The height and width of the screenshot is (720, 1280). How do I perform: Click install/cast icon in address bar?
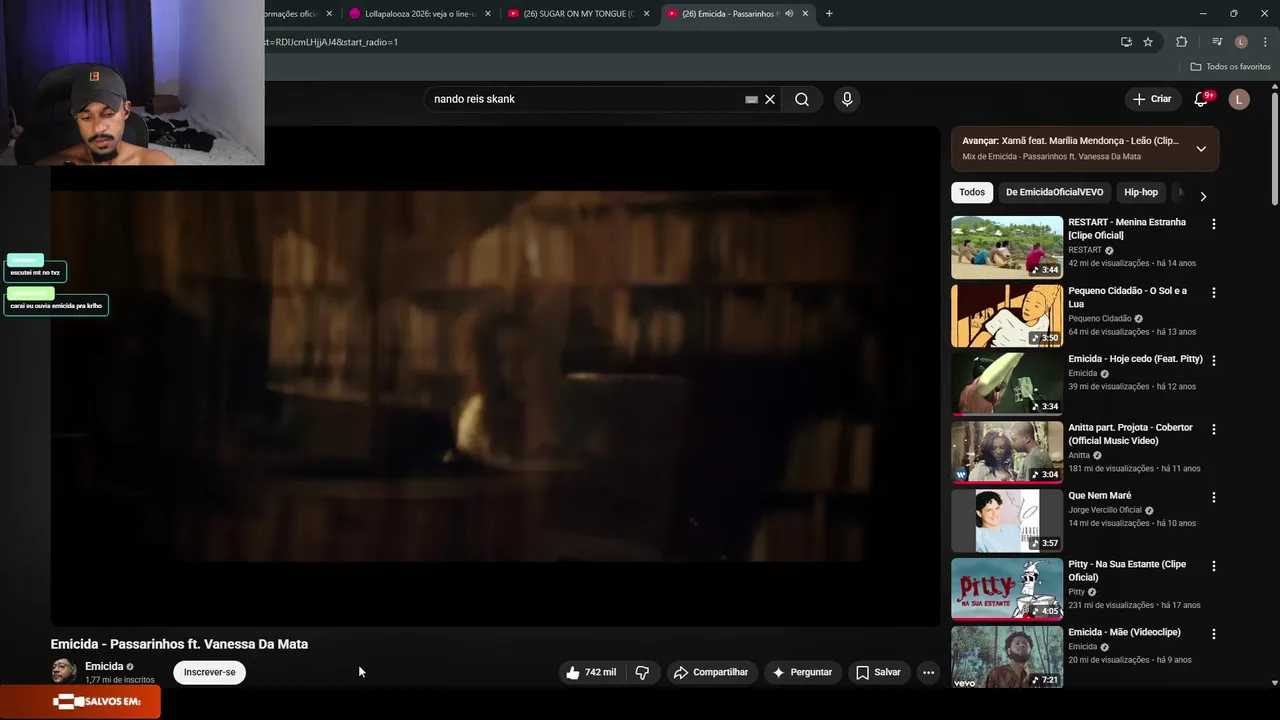[1126, 42]
